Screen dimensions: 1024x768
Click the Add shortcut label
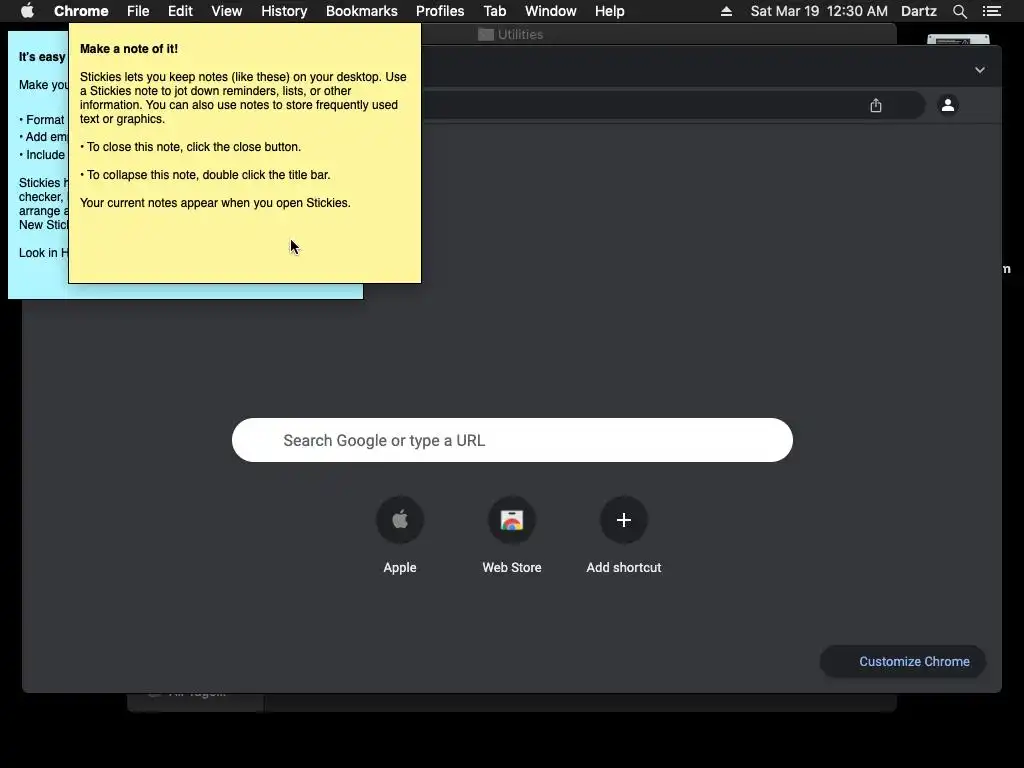(x=624, y=568)
